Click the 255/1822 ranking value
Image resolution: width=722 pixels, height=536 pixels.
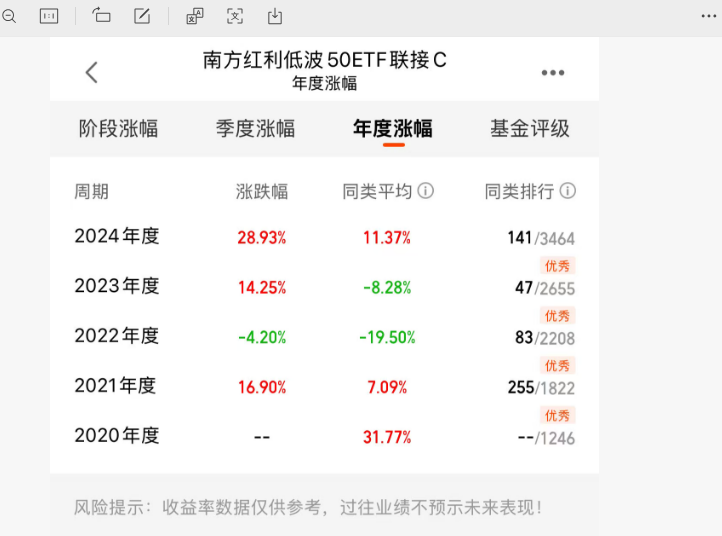click(x=541, y=387)
